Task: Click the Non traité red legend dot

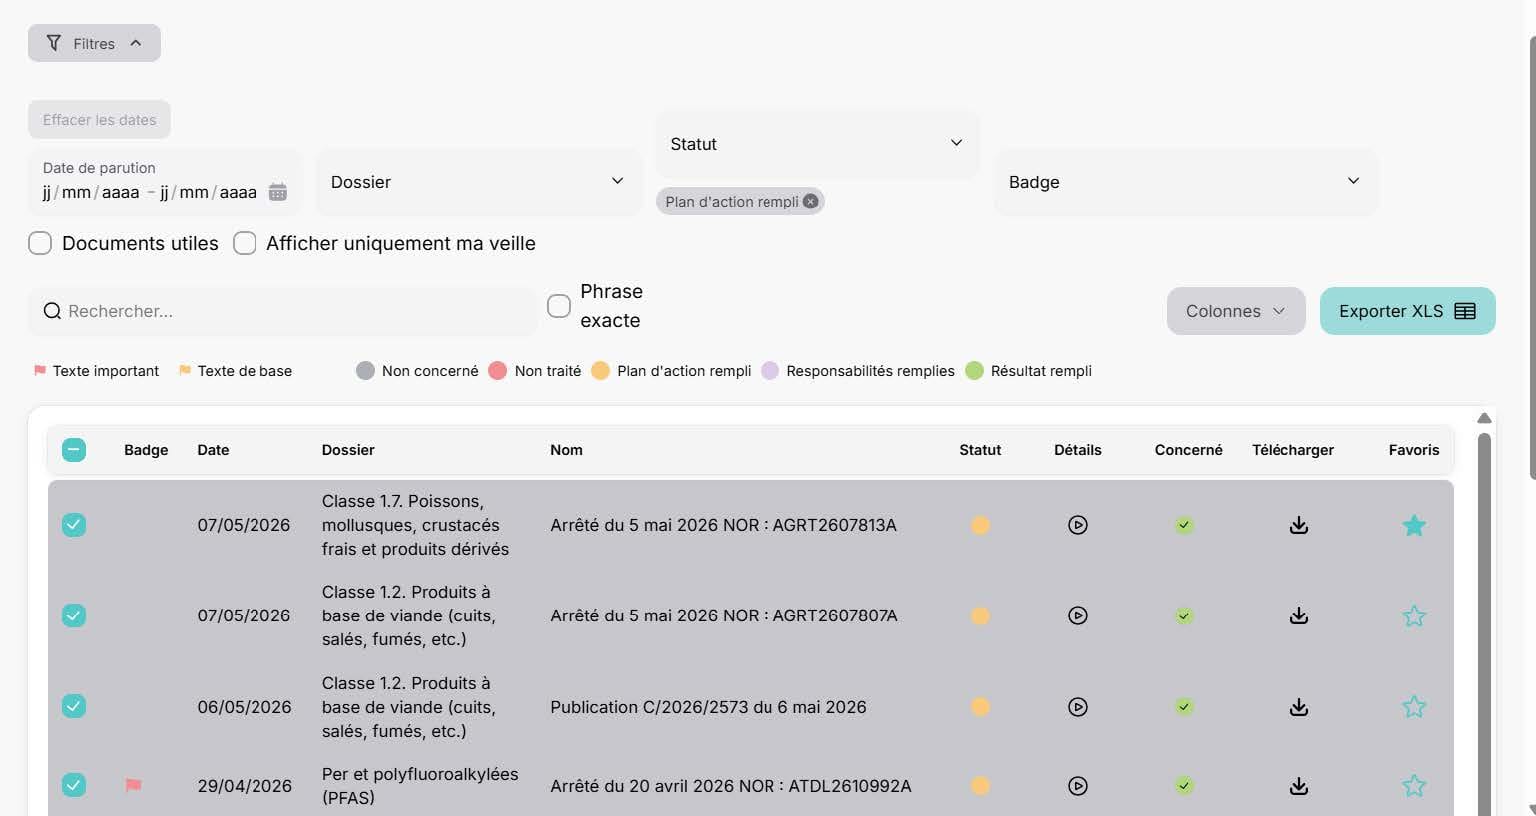Action: tap(498, 371)
